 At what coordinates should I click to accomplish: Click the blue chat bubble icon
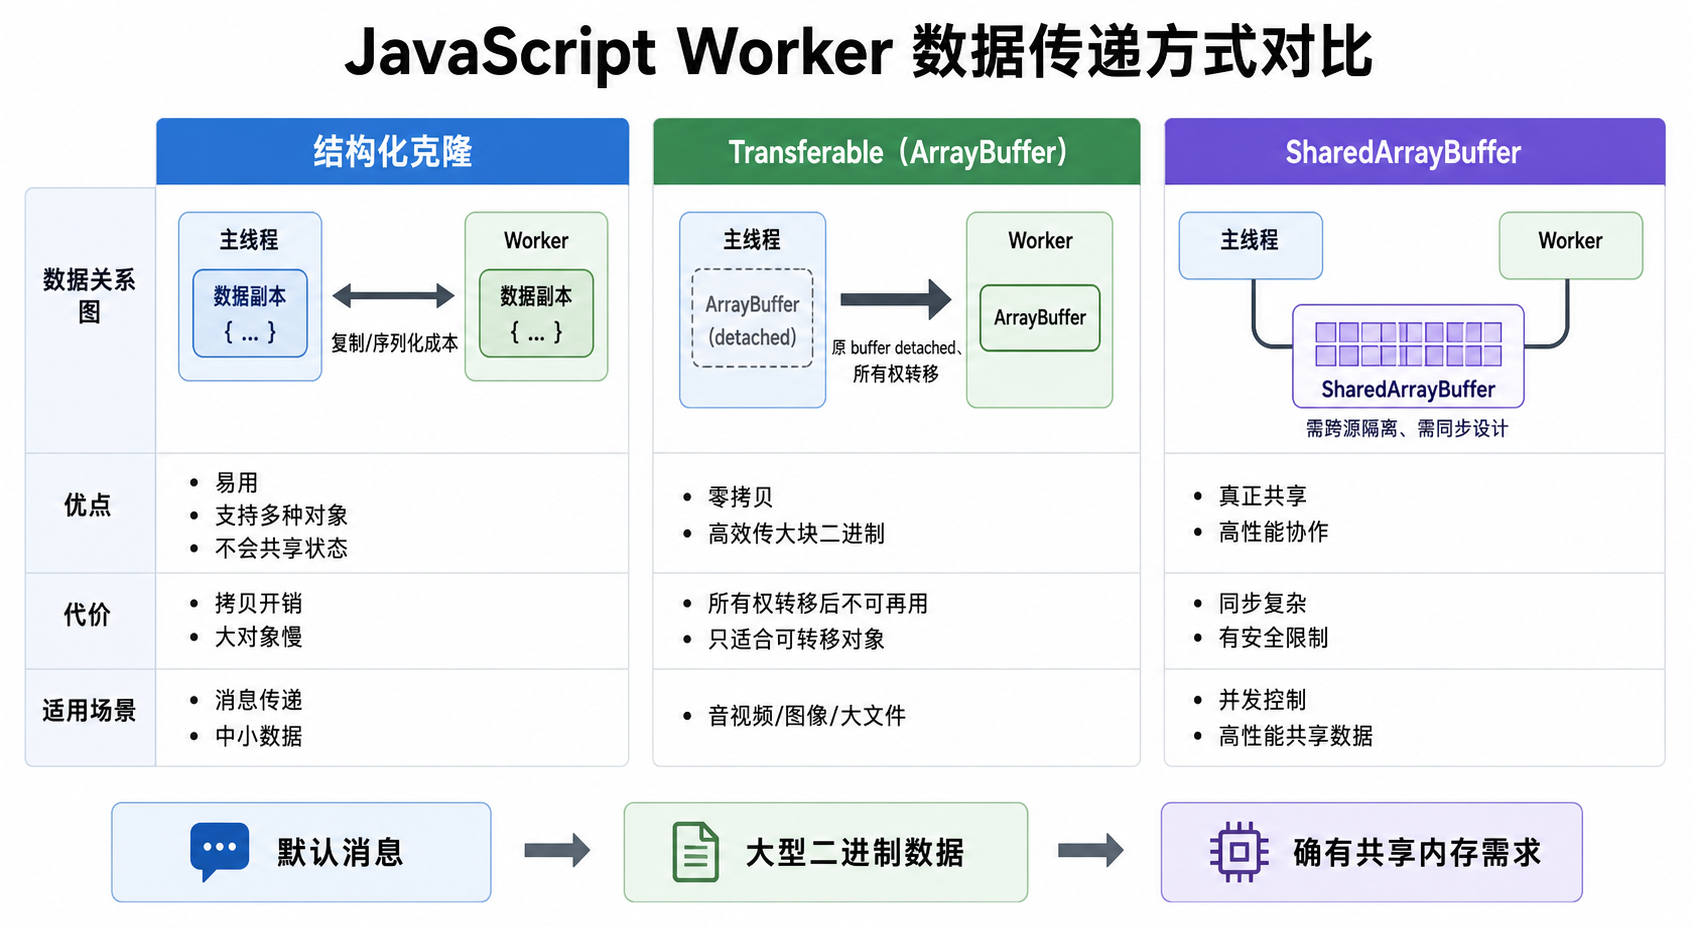(219, 851)
